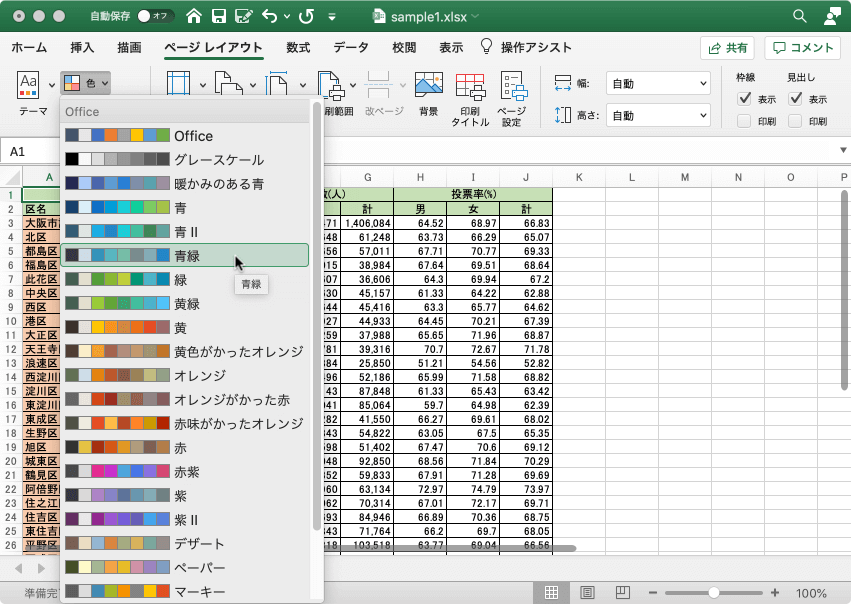Click the Home icon in title bar
The image size is (851, 604).
[193, 16]
